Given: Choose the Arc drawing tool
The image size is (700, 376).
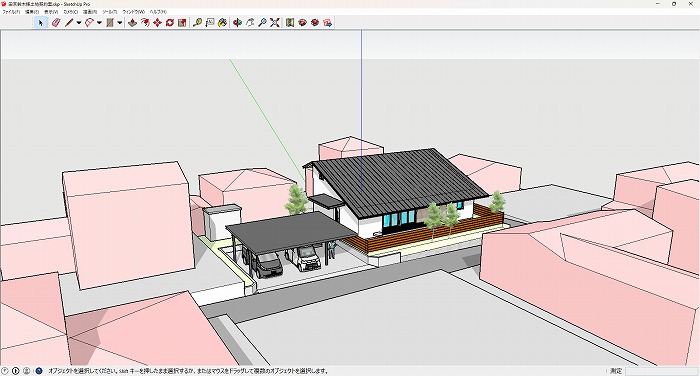Looking at the screenshot, I should point(89,23).
